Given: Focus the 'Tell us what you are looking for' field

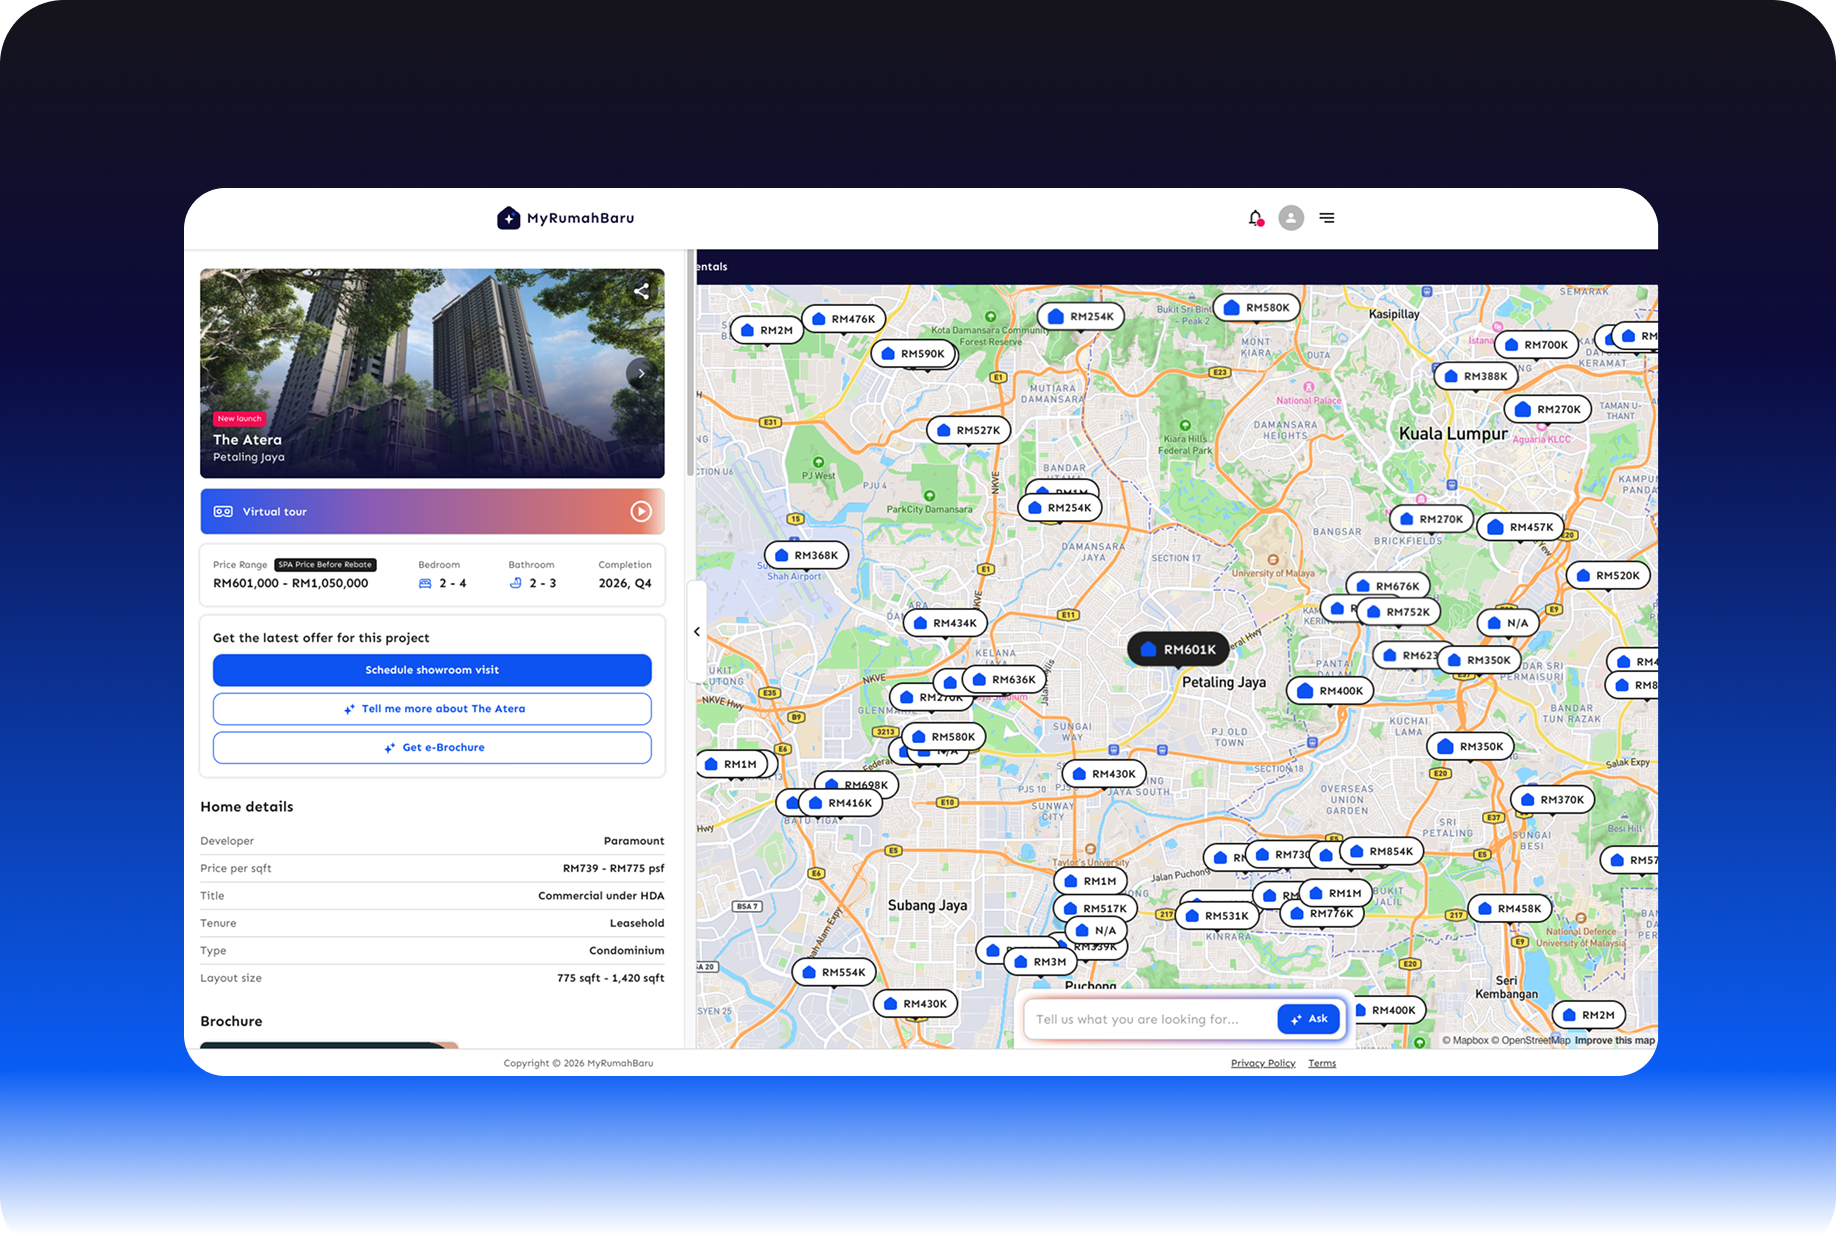Looking at the screenshot, I should click(x=1150, y=1019).
